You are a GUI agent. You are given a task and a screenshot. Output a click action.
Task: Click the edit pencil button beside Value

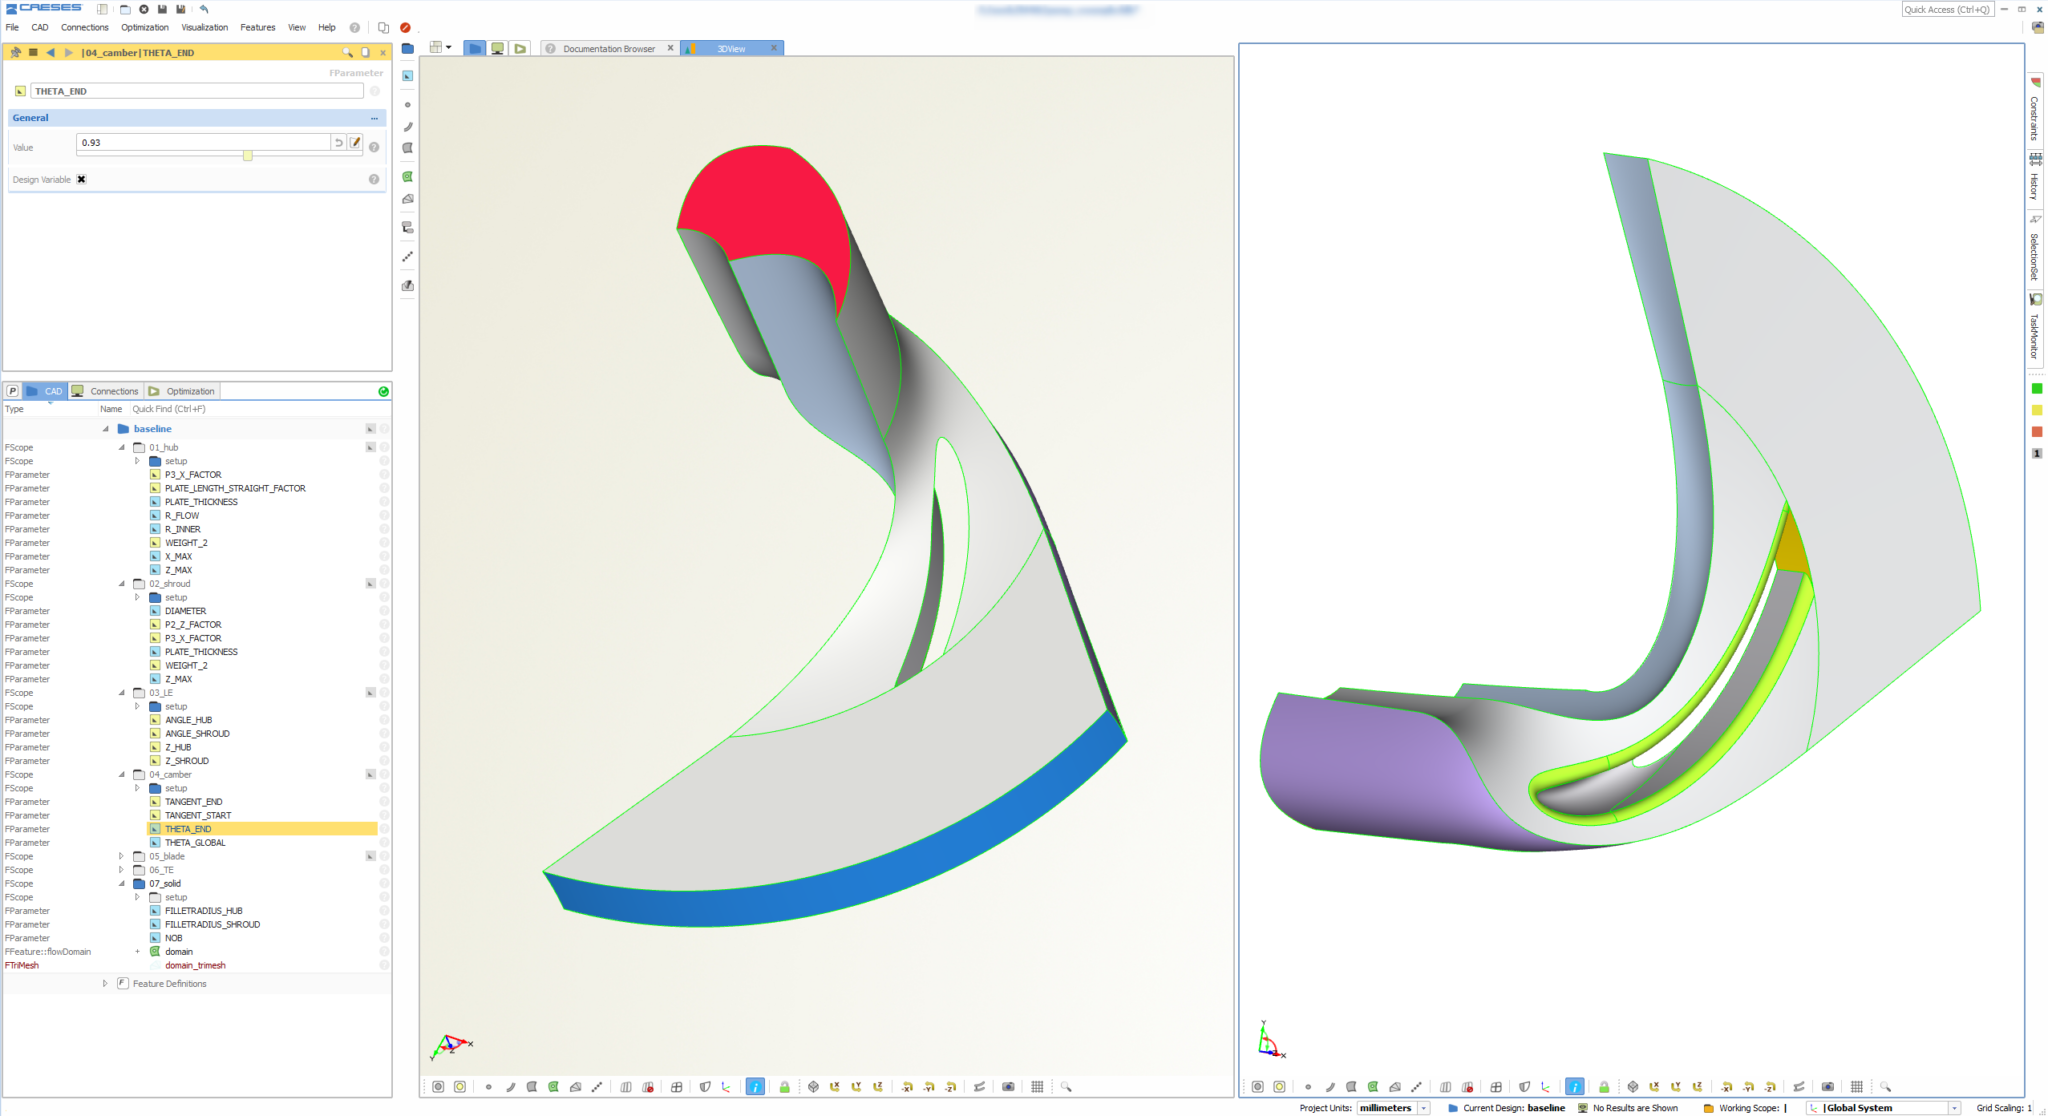356,142
